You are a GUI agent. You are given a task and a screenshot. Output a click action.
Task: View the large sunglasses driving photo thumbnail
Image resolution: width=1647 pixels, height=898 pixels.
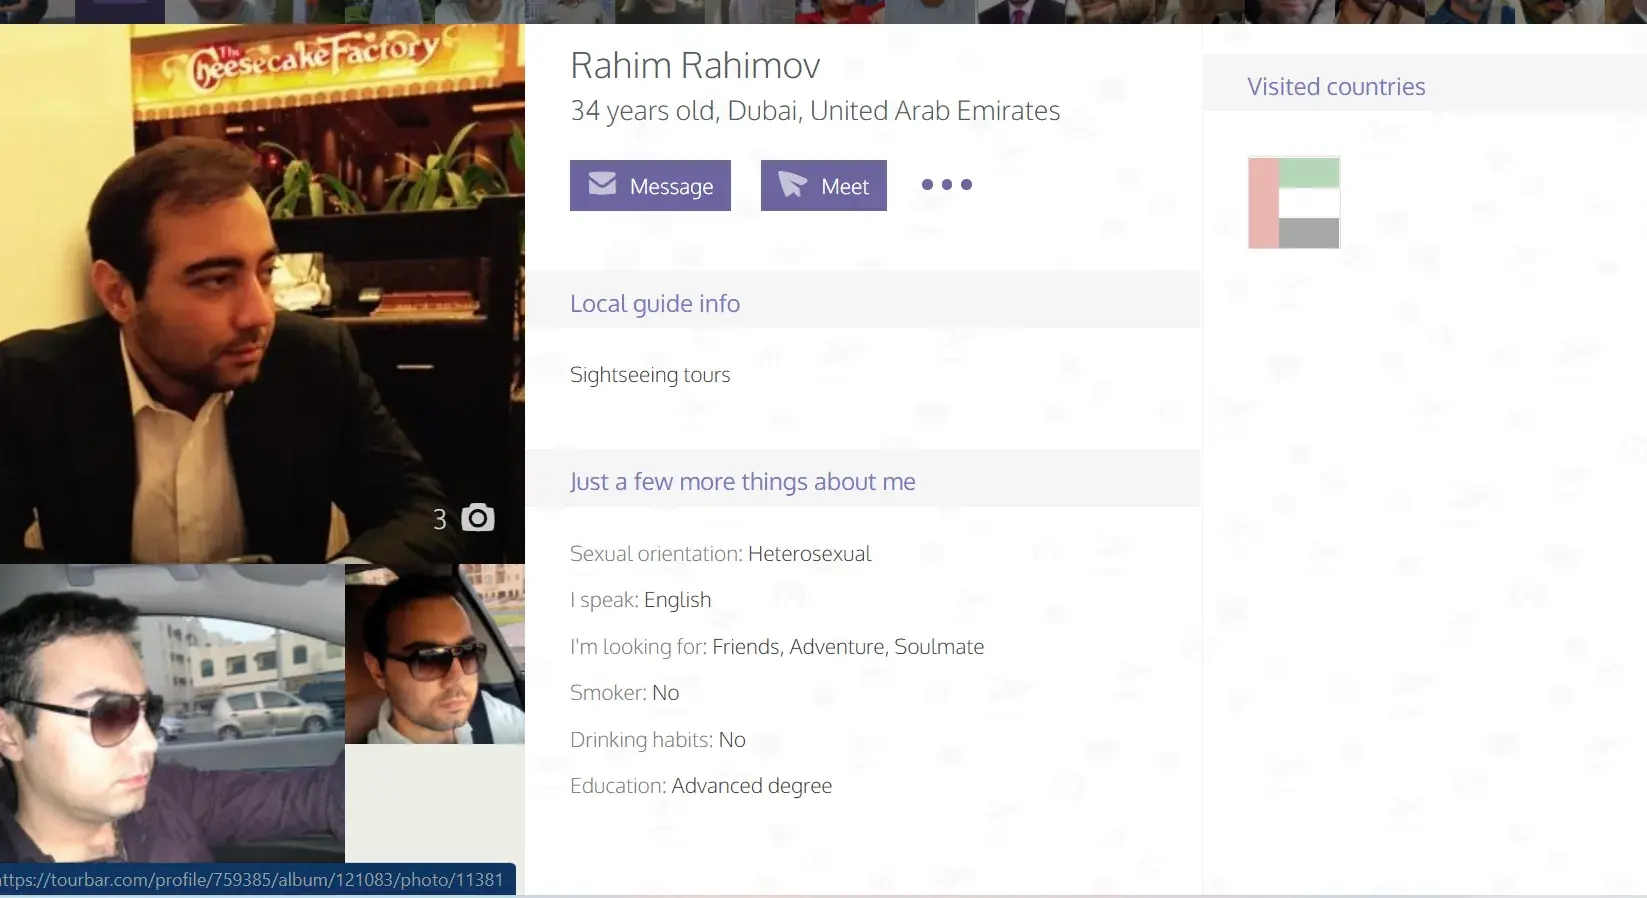click(x=172, y=712)
